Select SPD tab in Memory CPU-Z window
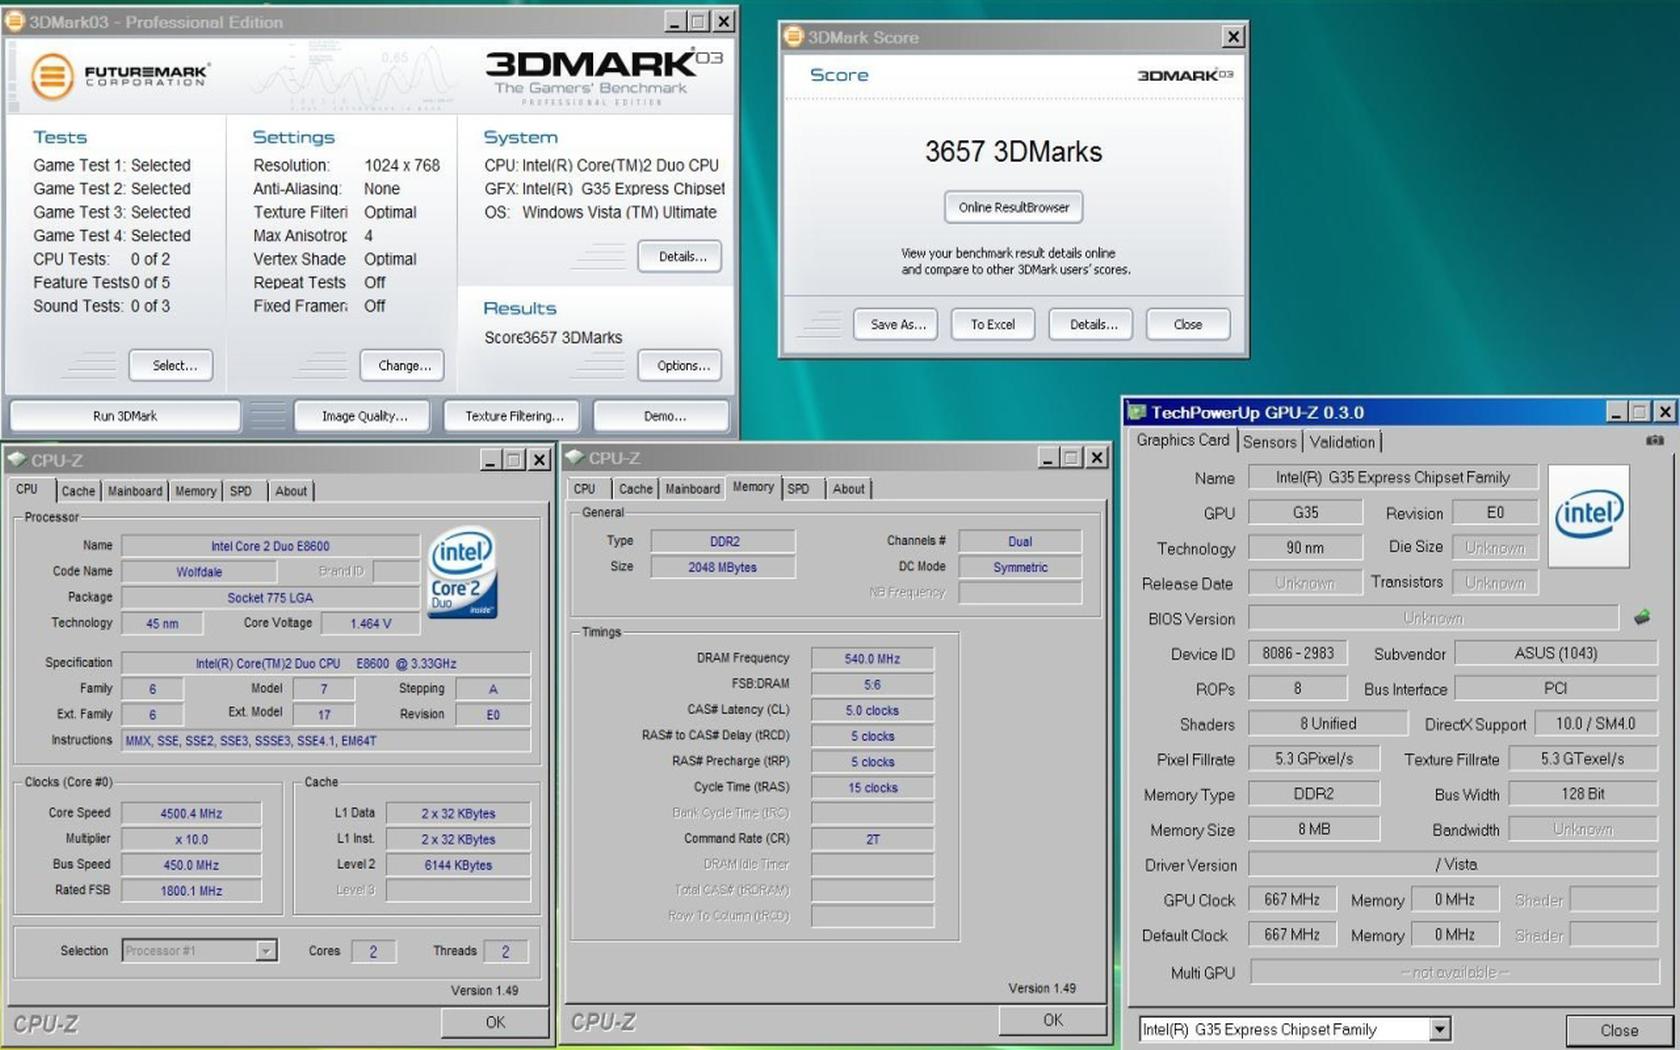The height and width of the screenshot is (1050, 1680). 798,489
